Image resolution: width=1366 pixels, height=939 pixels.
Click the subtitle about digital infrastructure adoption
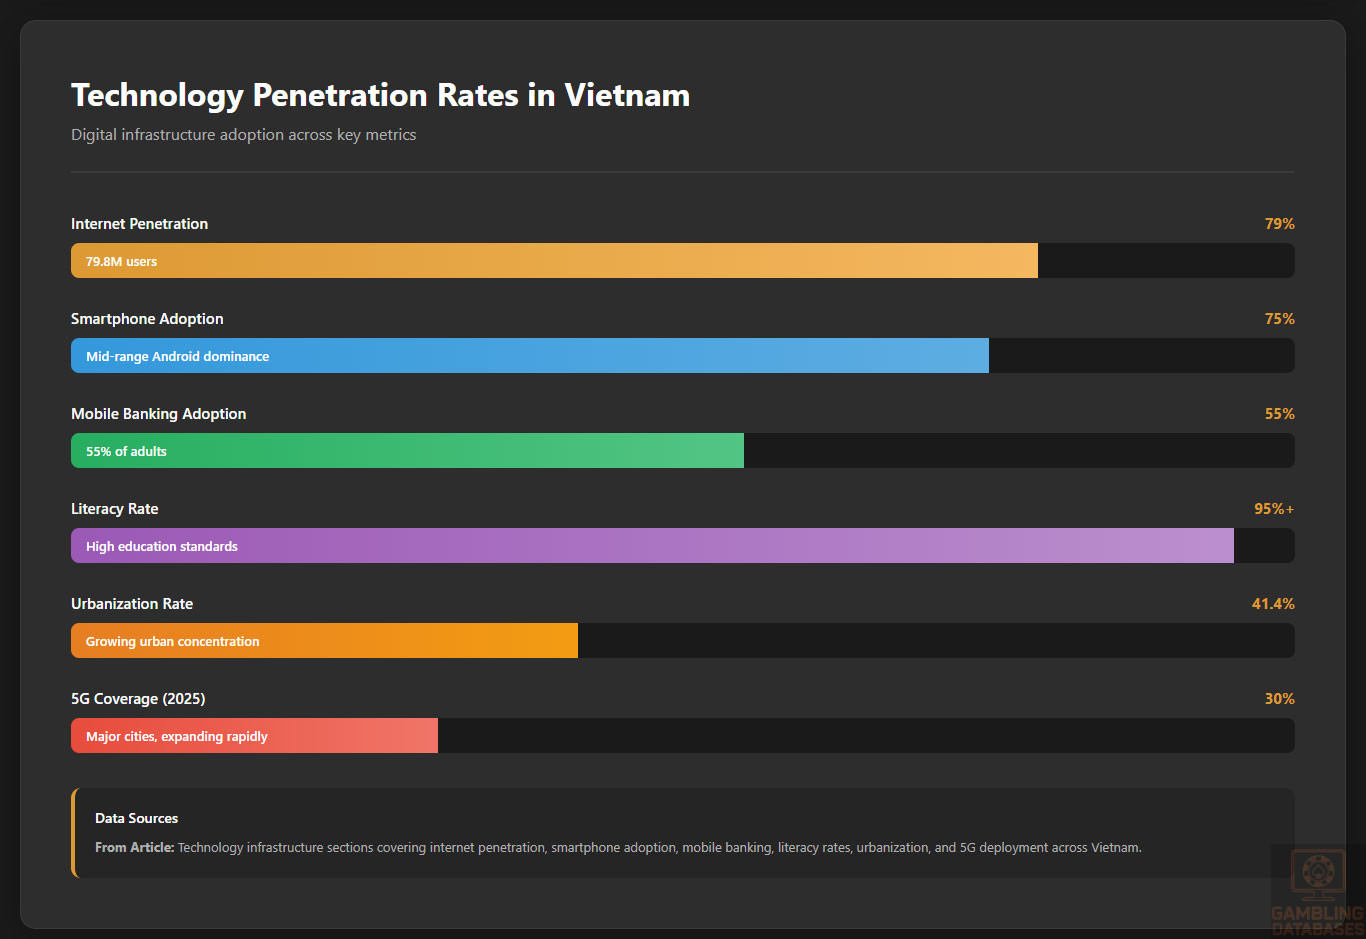pos(243,135)
